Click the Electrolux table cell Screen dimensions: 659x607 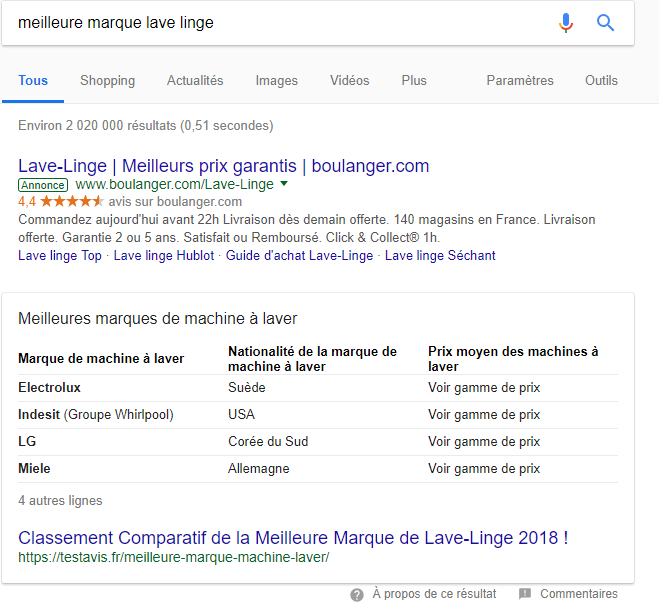click(x=49, y=388)
